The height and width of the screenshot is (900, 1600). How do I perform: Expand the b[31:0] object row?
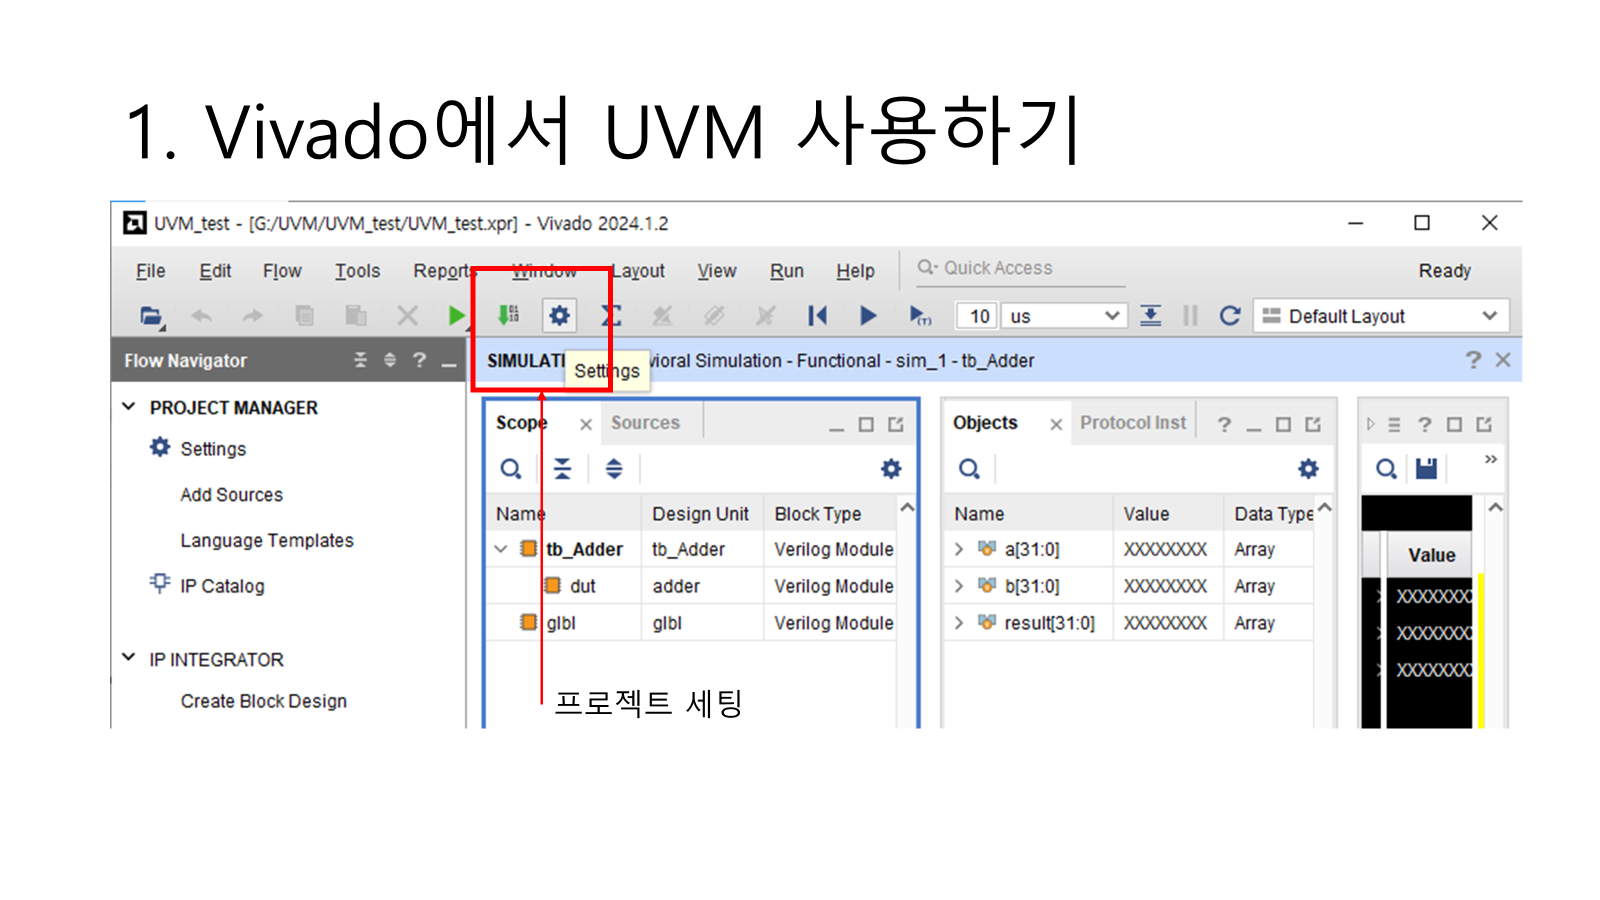pyautogui.click(x=959, y=586)
